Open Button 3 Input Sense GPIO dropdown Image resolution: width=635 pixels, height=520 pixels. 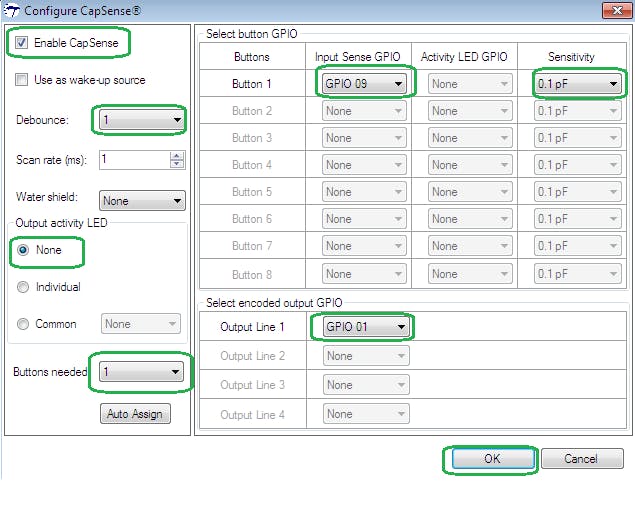tap(364, 138)
